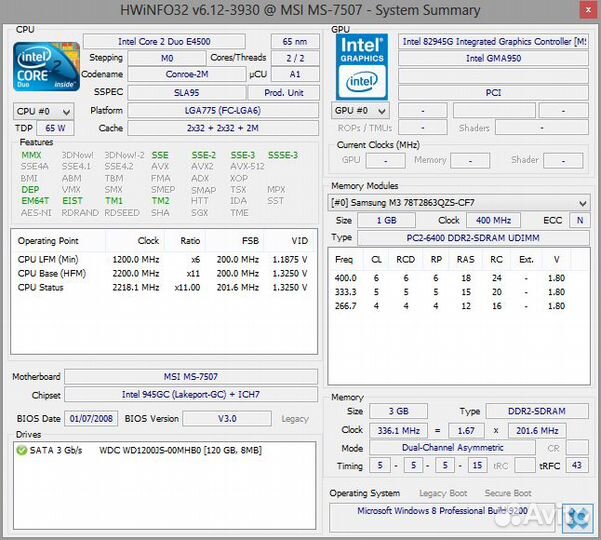The image size is (601, 540).
Task: Click the Intel GMA950 field
Action: tap(493, 58)
